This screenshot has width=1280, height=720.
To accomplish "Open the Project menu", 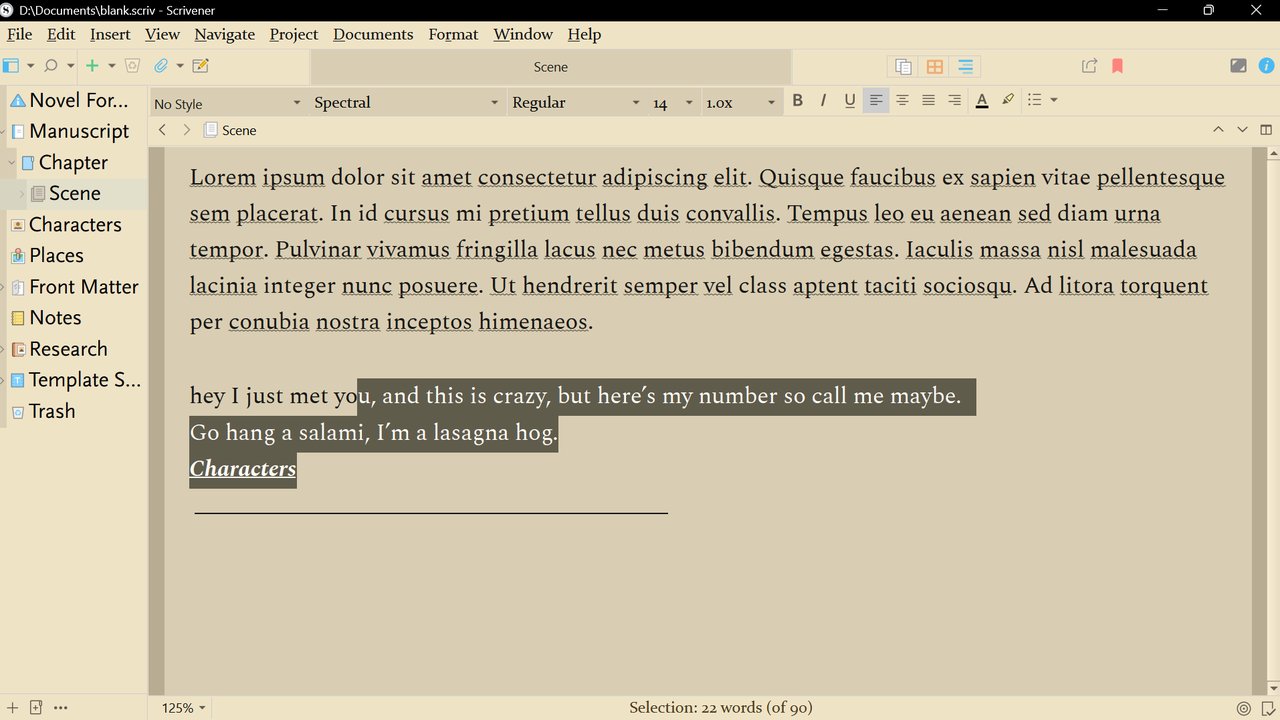I will point(294,34).
